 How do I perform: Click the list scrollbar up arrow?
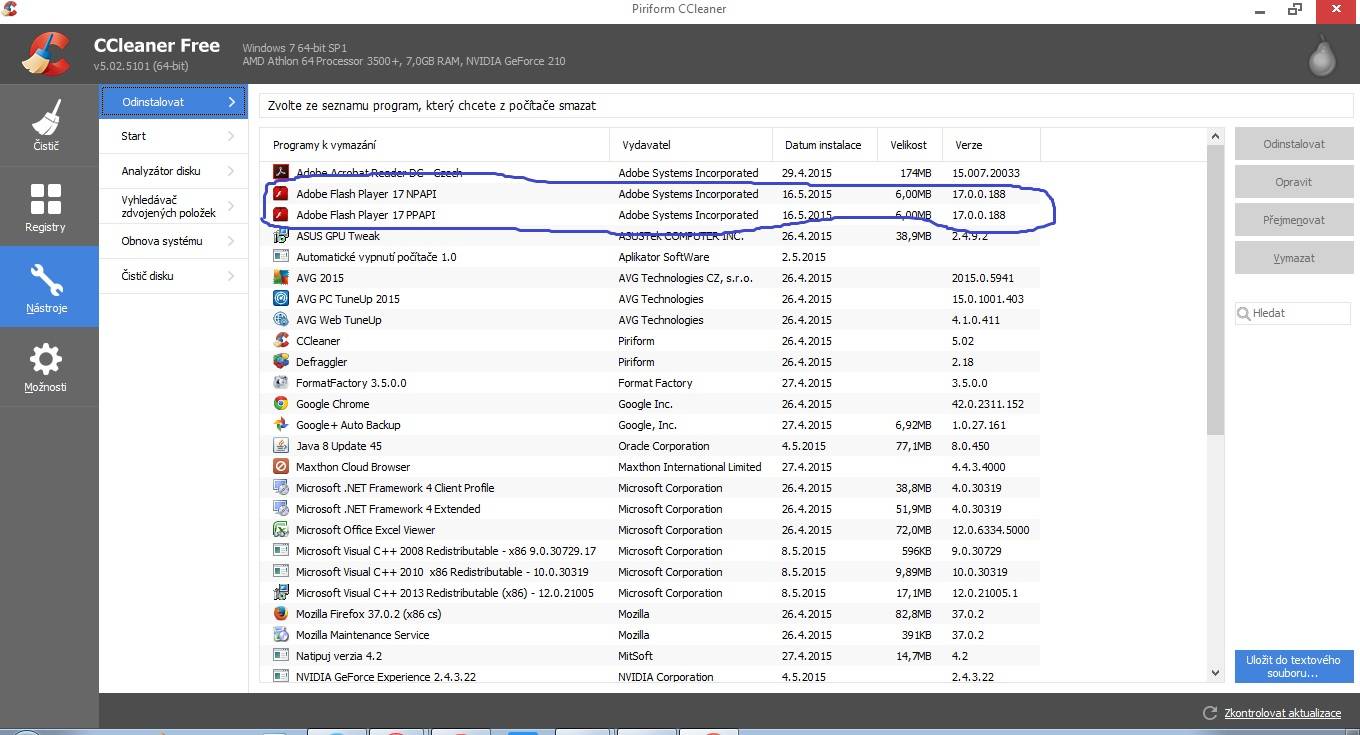pos(1216,137)
